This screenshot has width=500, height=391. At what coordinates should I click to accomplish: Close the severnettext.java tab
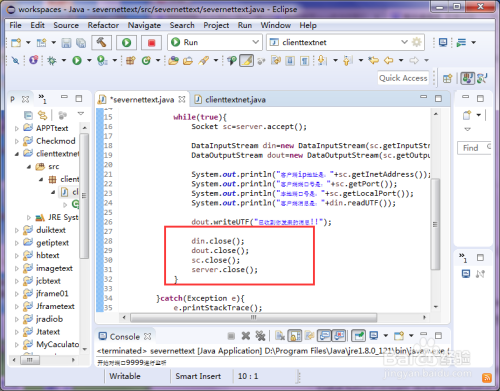182,99
